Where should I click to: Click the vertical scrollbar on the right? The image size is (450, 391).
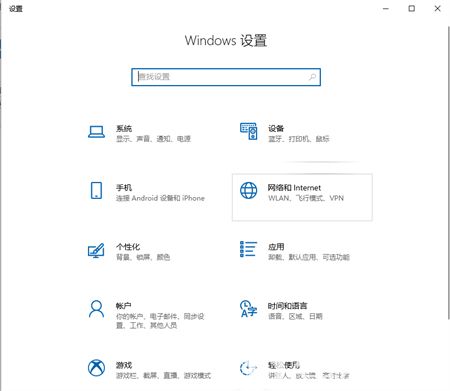point(448,173)
